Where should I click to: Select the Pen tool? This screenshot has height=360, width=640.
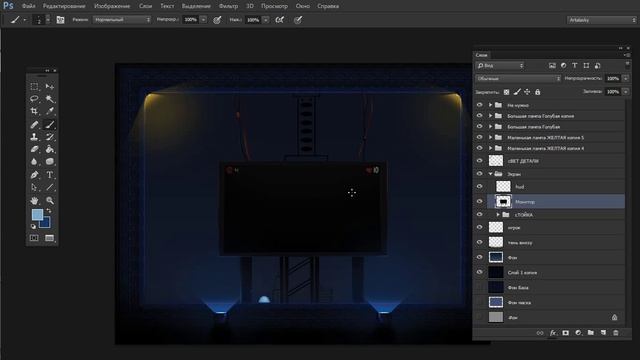click(34, 175)
